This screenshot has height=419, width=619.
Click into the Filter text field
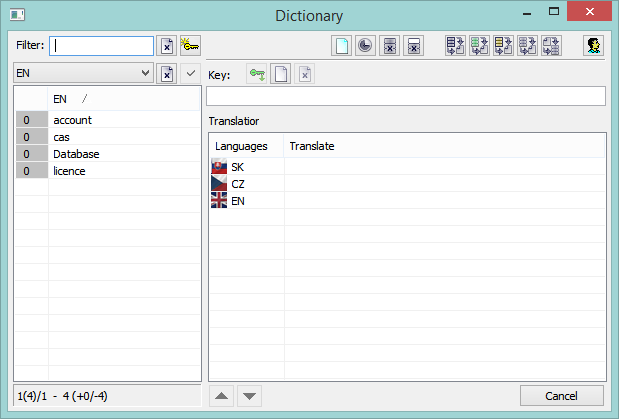click(x=102, y=46)
